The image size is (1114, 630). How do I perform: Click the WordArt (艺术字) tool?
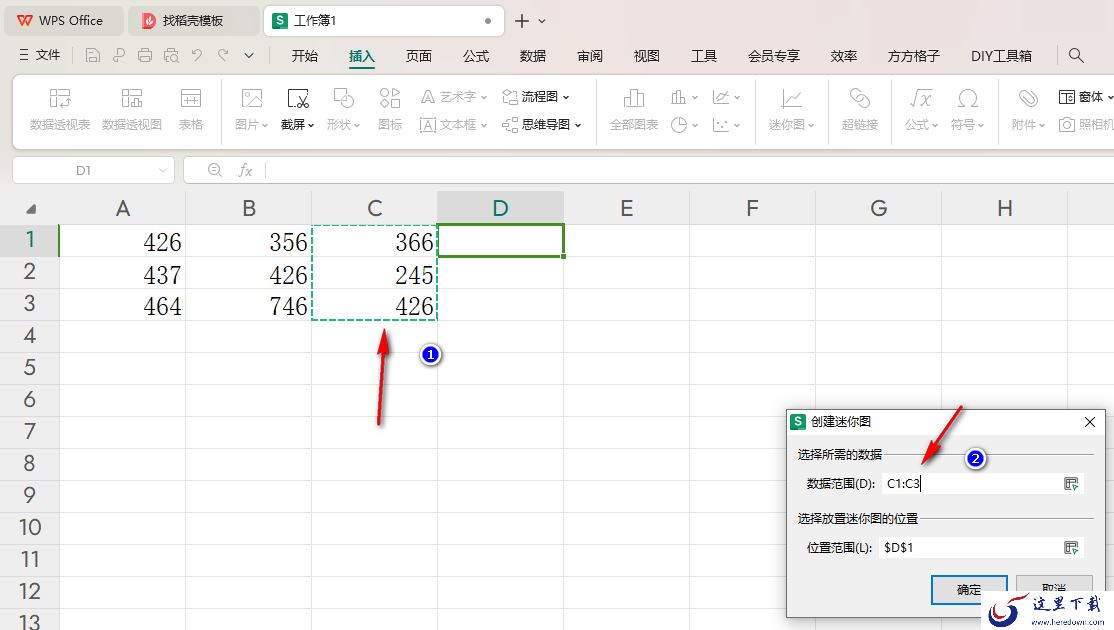453,97
